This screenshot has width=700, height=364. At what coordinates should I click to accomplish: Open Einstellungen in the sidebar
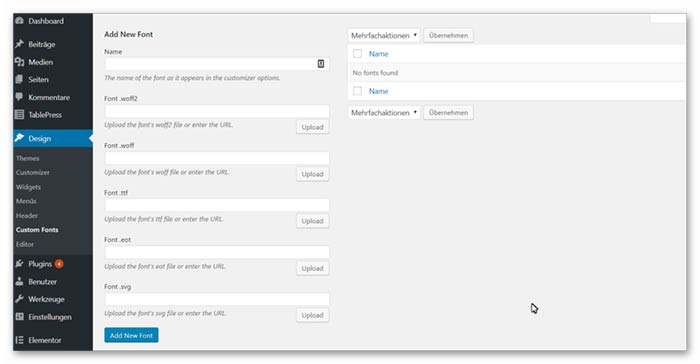53,317
